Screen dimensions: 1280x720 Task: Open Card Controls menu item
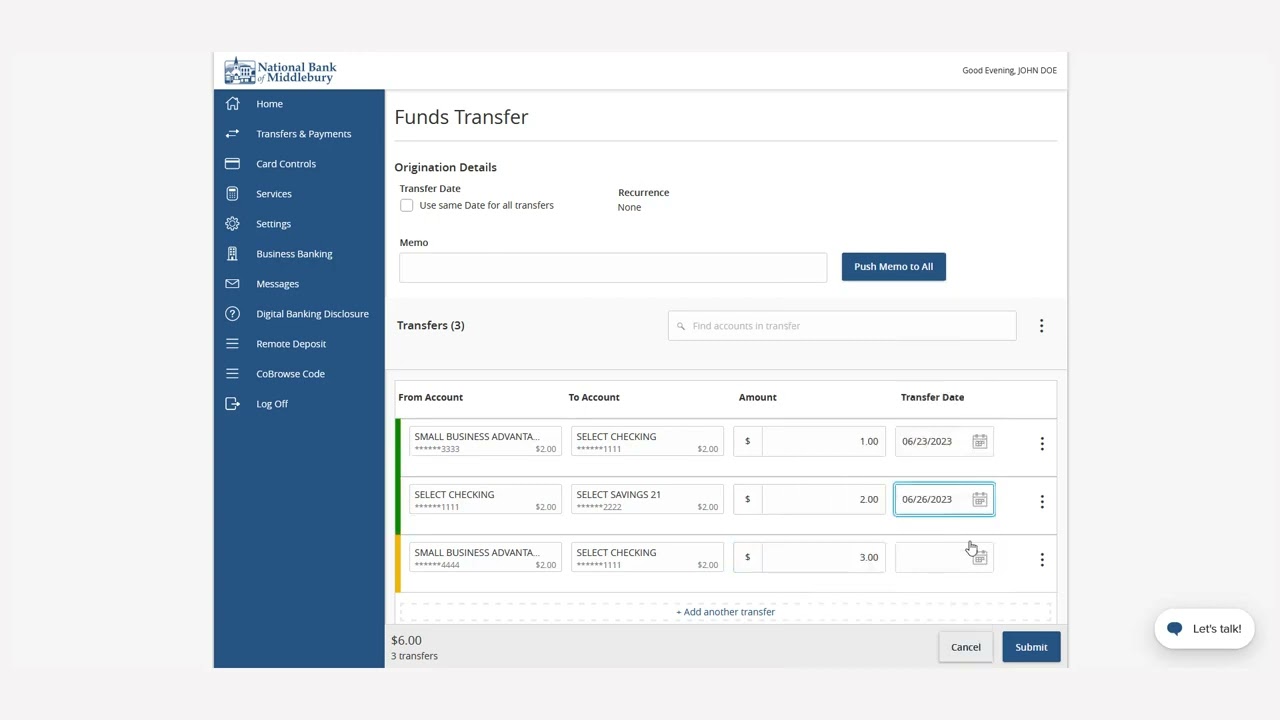pyautogui.click(x=286, y=164)
